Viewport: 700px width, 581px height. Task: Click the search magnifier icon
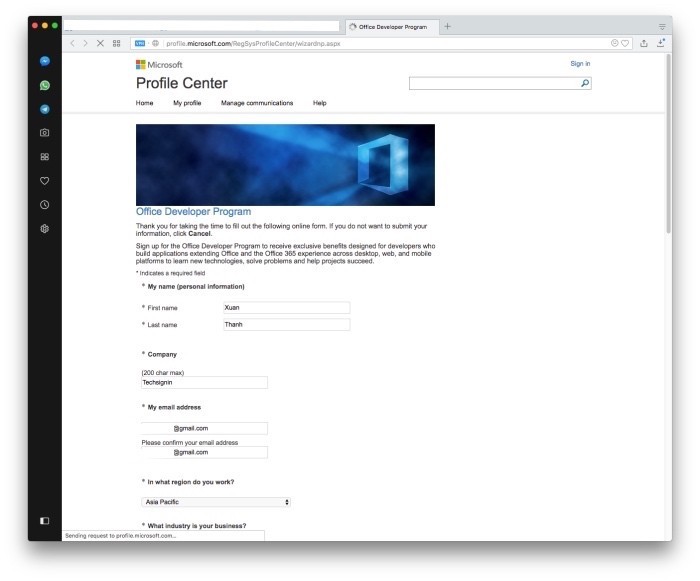pos(585,83)
